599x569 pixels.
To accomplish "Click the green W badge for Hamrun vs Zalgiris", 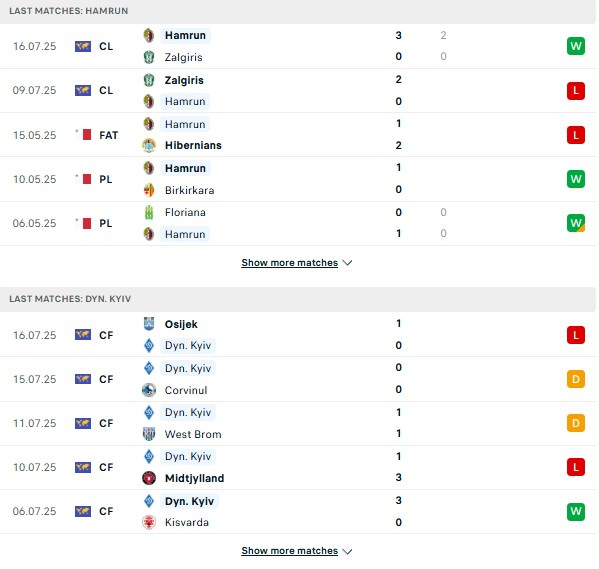I will pyautogui.click(x=576, y=46).
